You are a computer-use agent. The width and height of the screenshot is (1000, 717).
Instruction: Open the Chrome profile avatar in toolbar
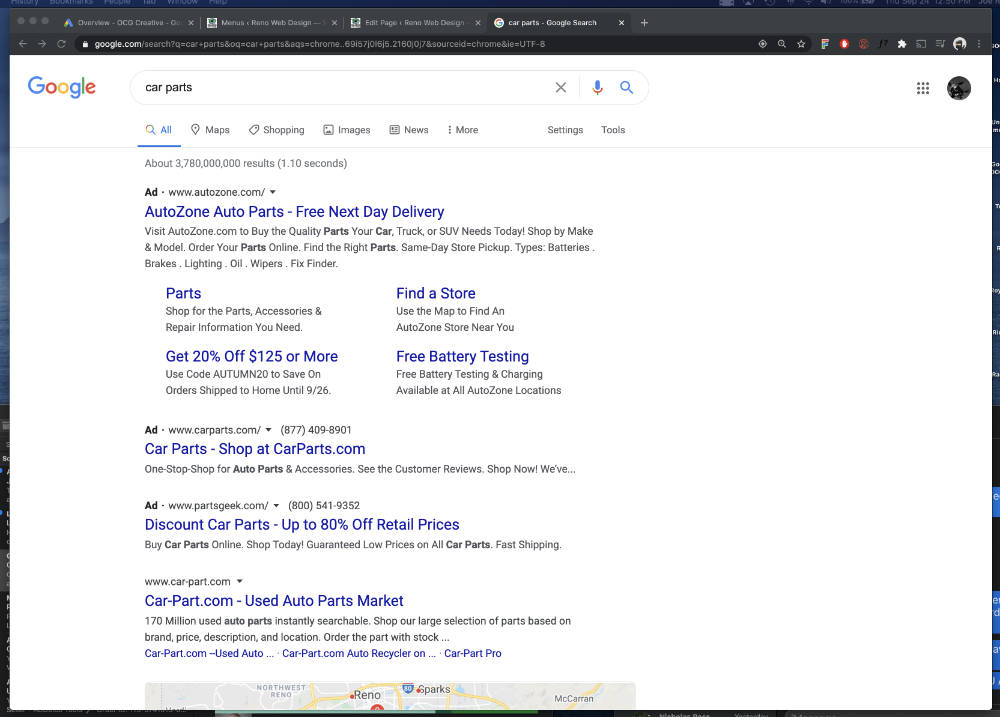pyautogui.click(x=959, y=44)
